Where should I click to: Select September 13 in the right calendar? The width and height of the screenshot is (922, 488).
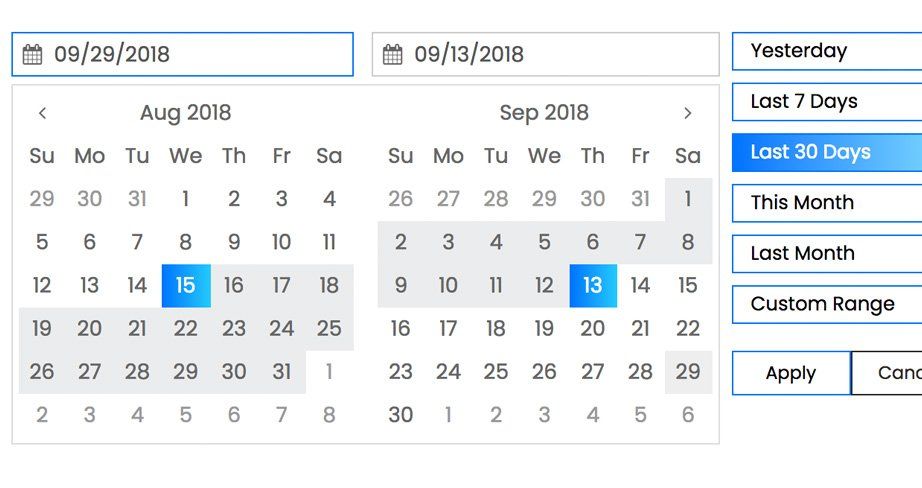(x=593, y=286)
